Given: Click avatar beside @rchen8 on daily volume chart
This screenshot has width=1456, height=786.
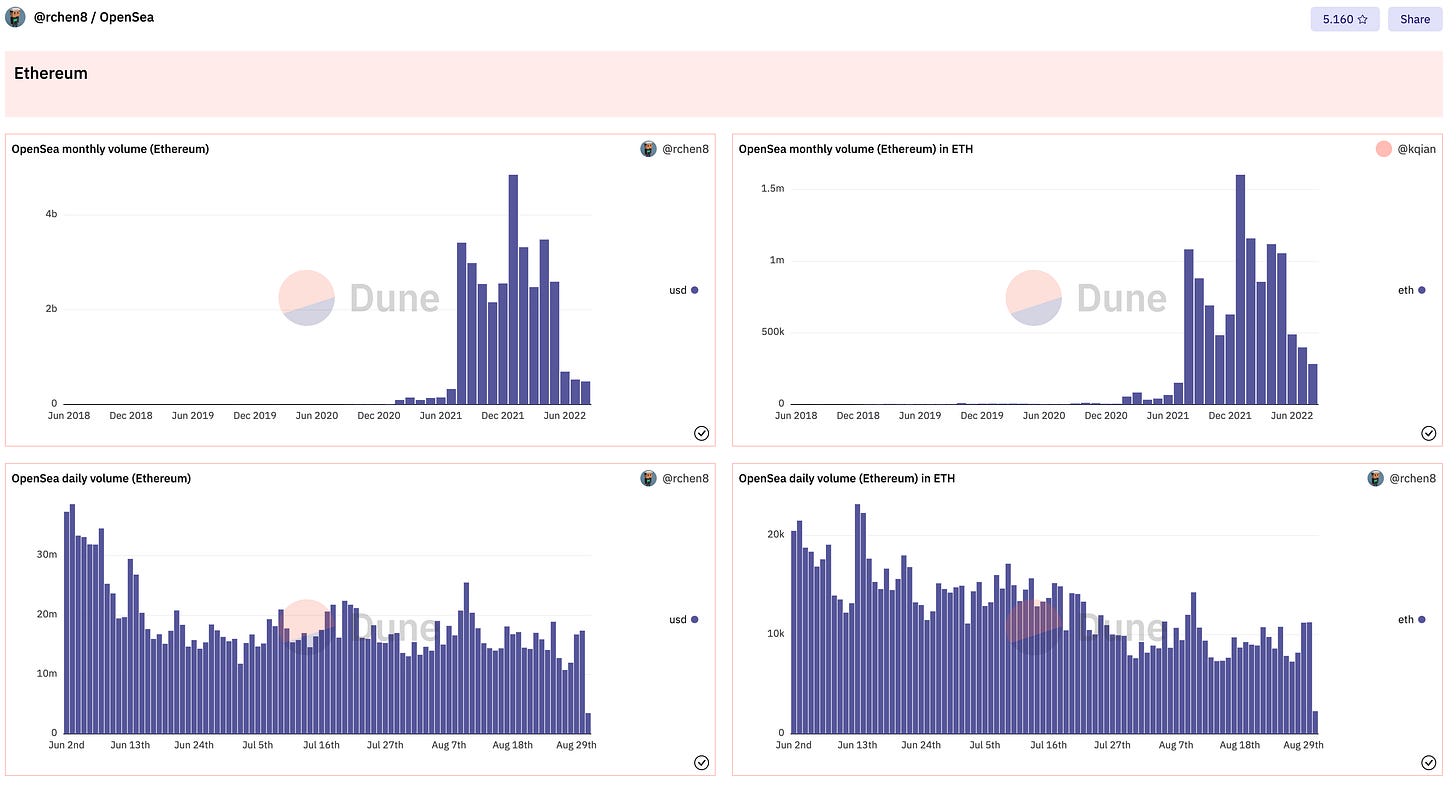Looking at the screenshot, I should click(649, 479).
